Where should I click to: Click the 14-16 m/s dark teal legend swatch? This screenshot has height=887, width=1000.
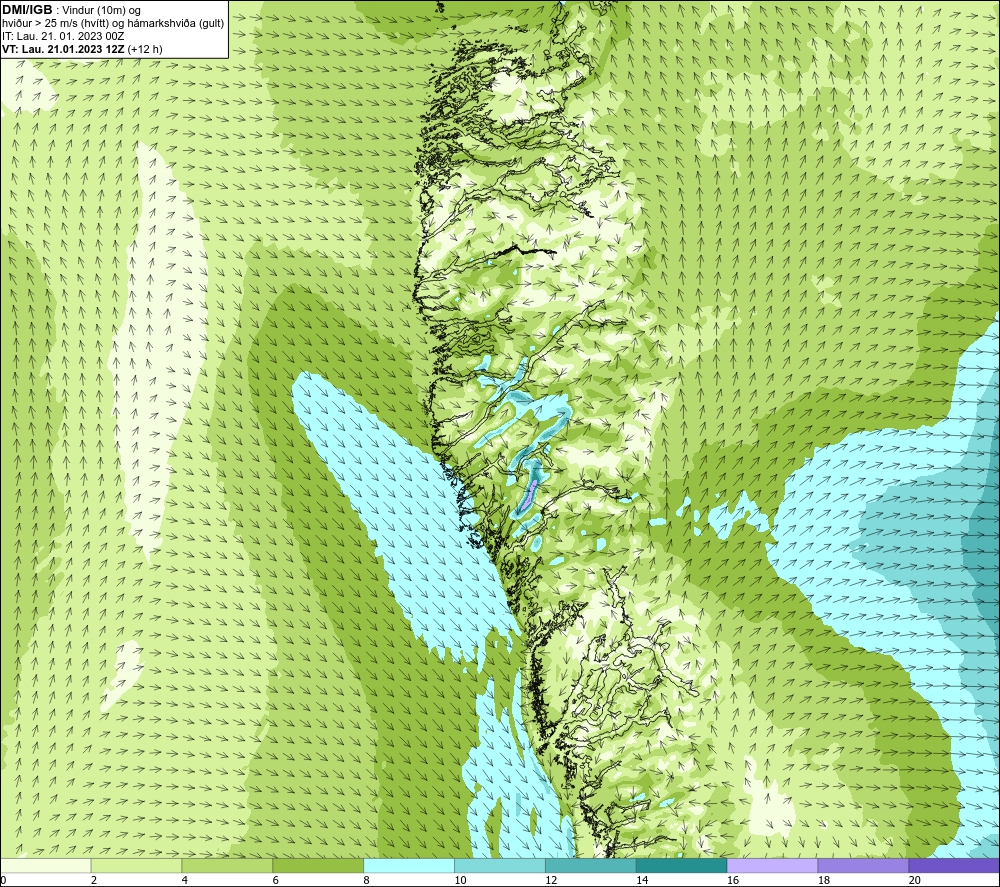[x=682, y=865]
